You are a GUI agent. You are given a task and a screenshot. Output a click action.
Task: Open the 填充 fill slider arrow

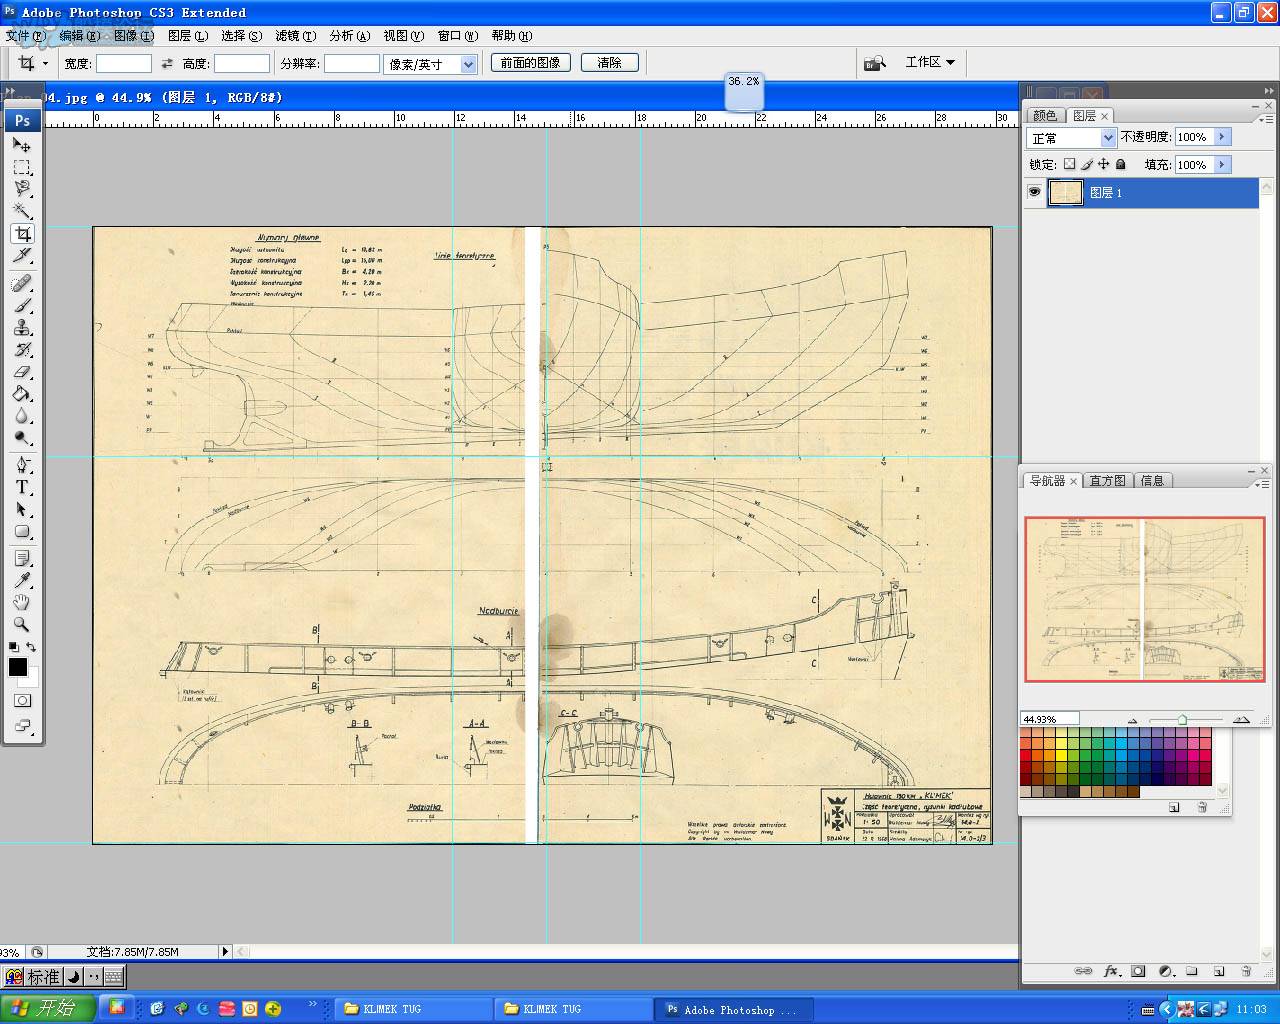coord(1222,165)
